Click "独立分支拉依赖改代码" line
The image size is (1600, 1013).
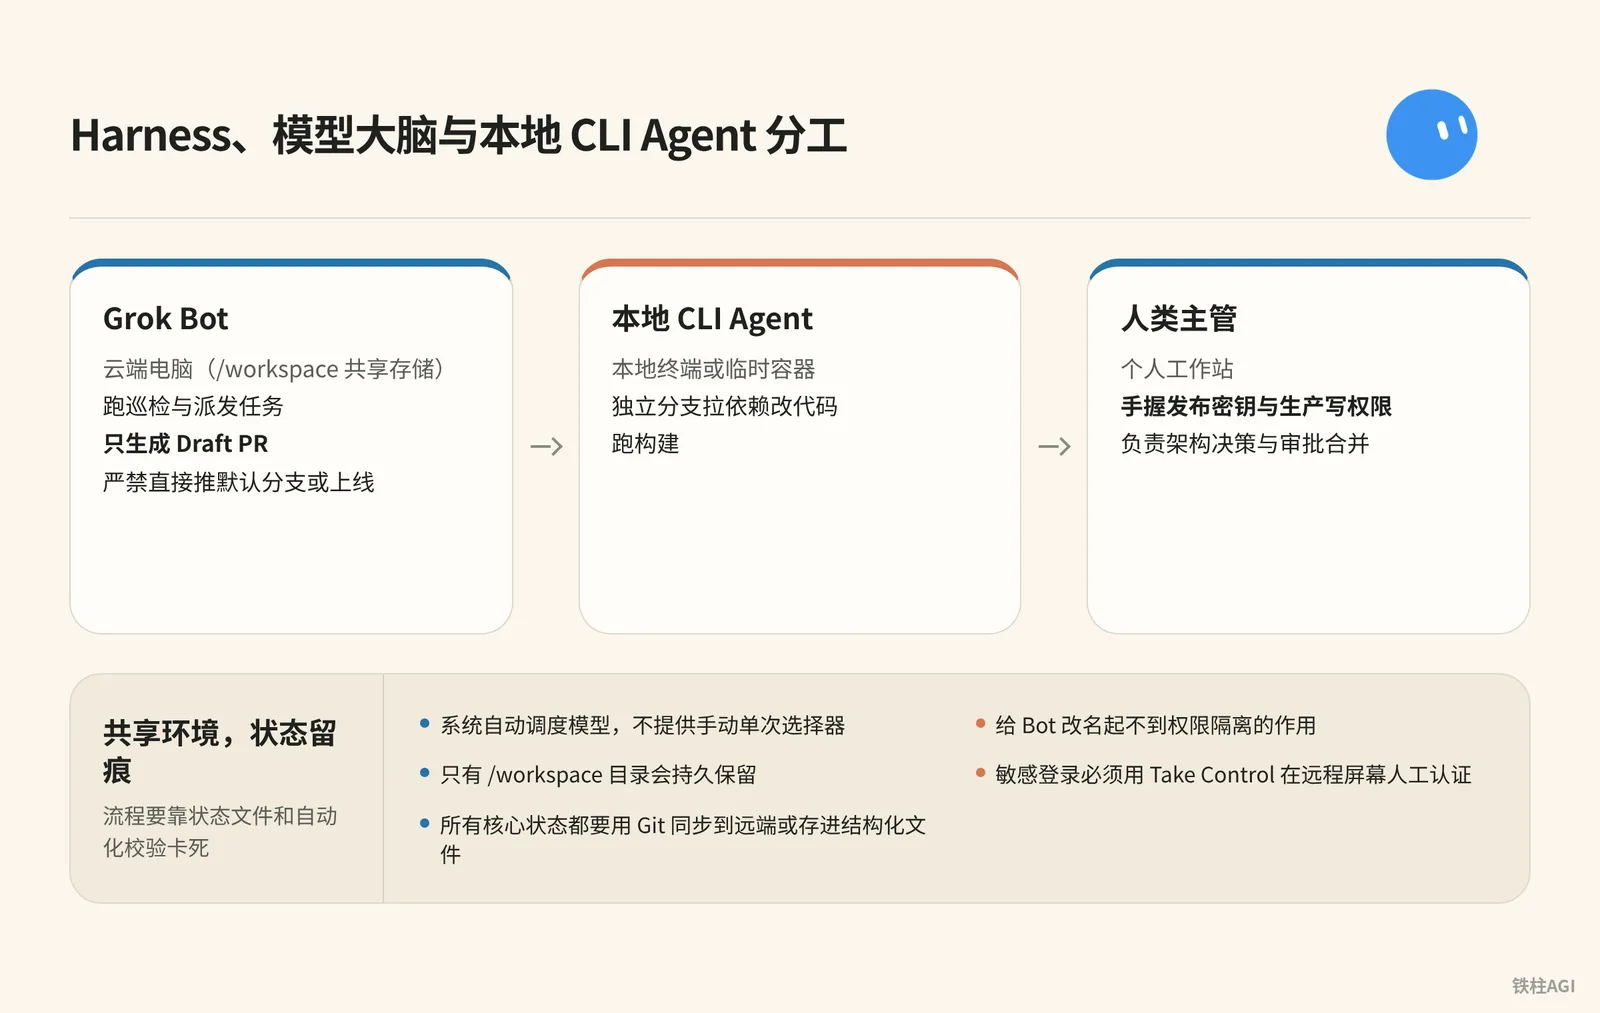[724, 406]
